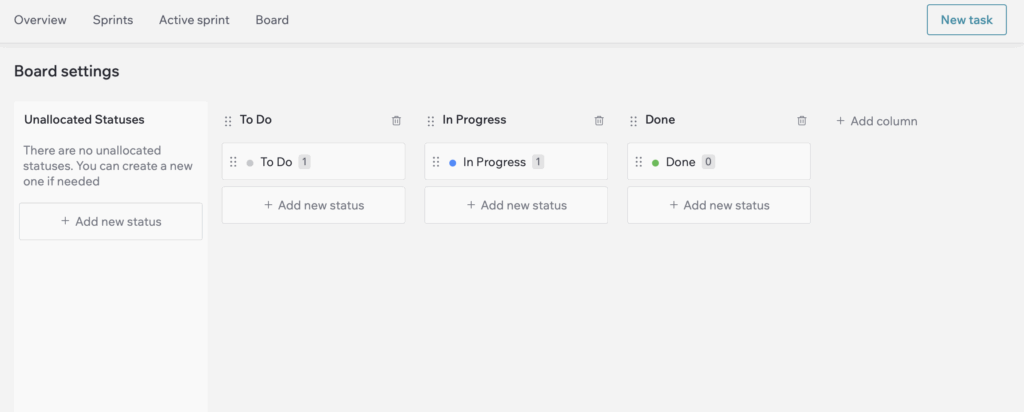Click the grey To Do status color dot
This screenshot has width=1024, height=412.
tap(250, 163)
